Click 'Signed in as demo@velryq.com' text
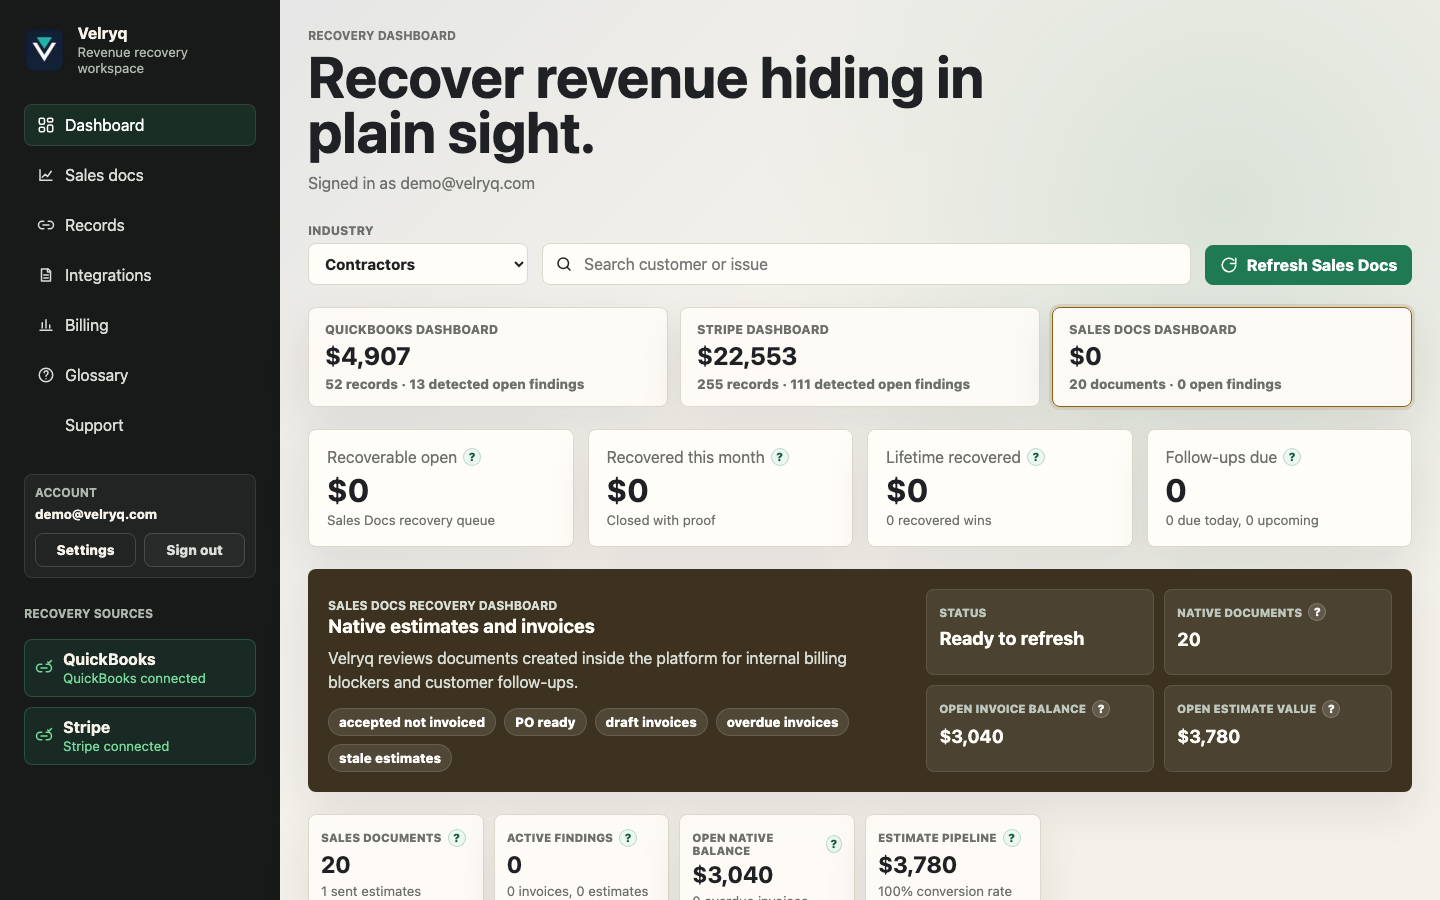This screenshot has width=1440, height=900. (x=421, y=183)
